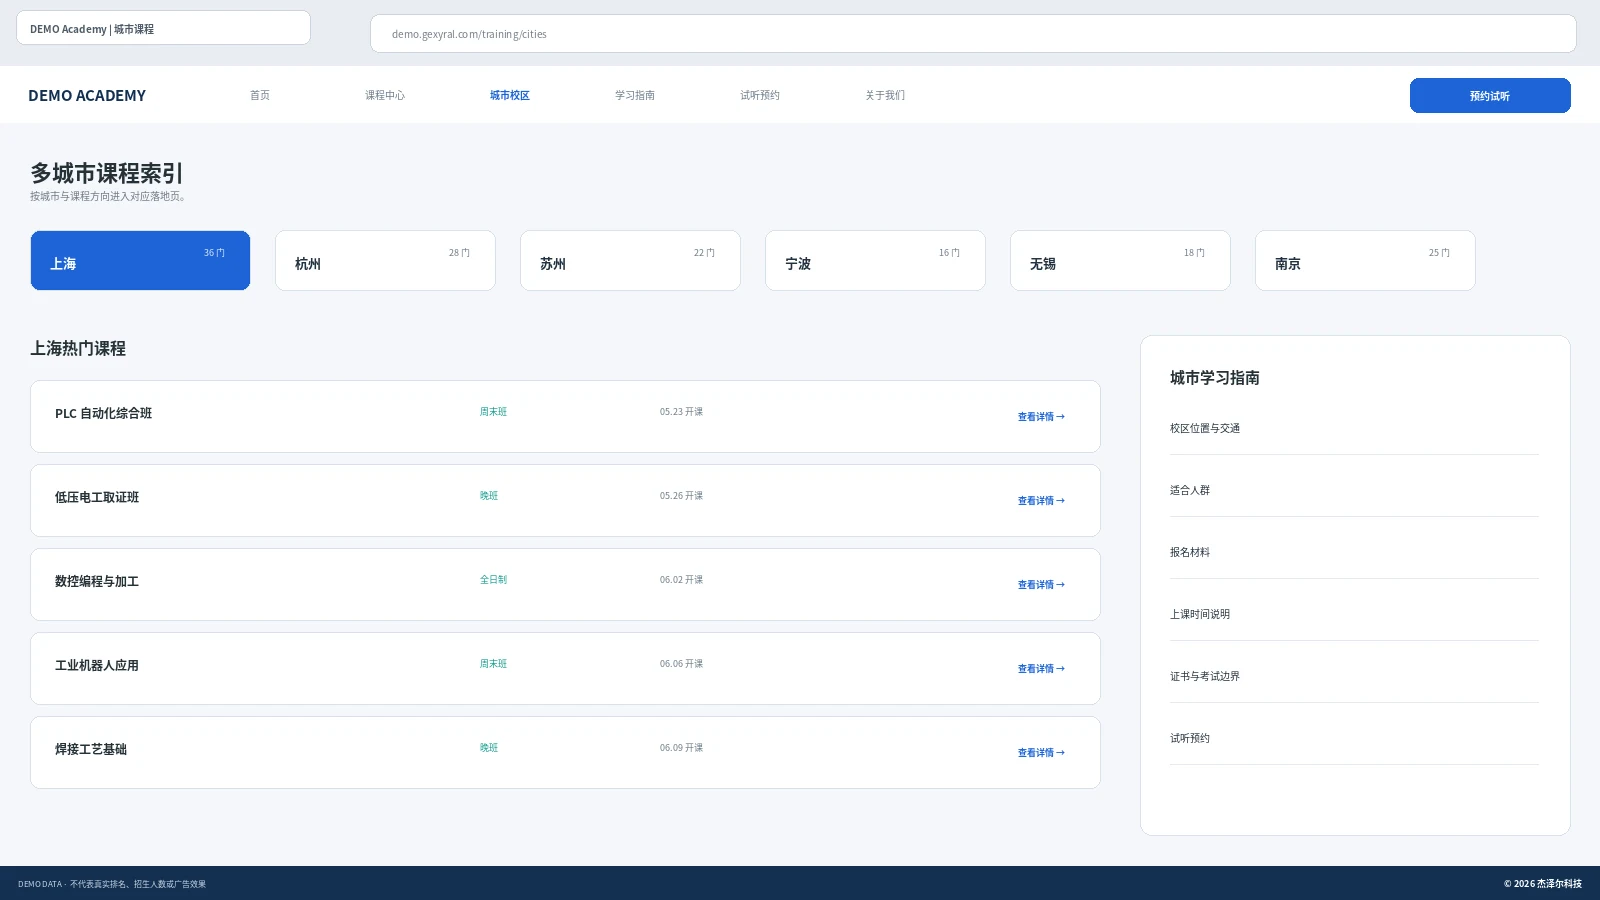Select the 城市校区 navigation item

[x=510, y=95]
